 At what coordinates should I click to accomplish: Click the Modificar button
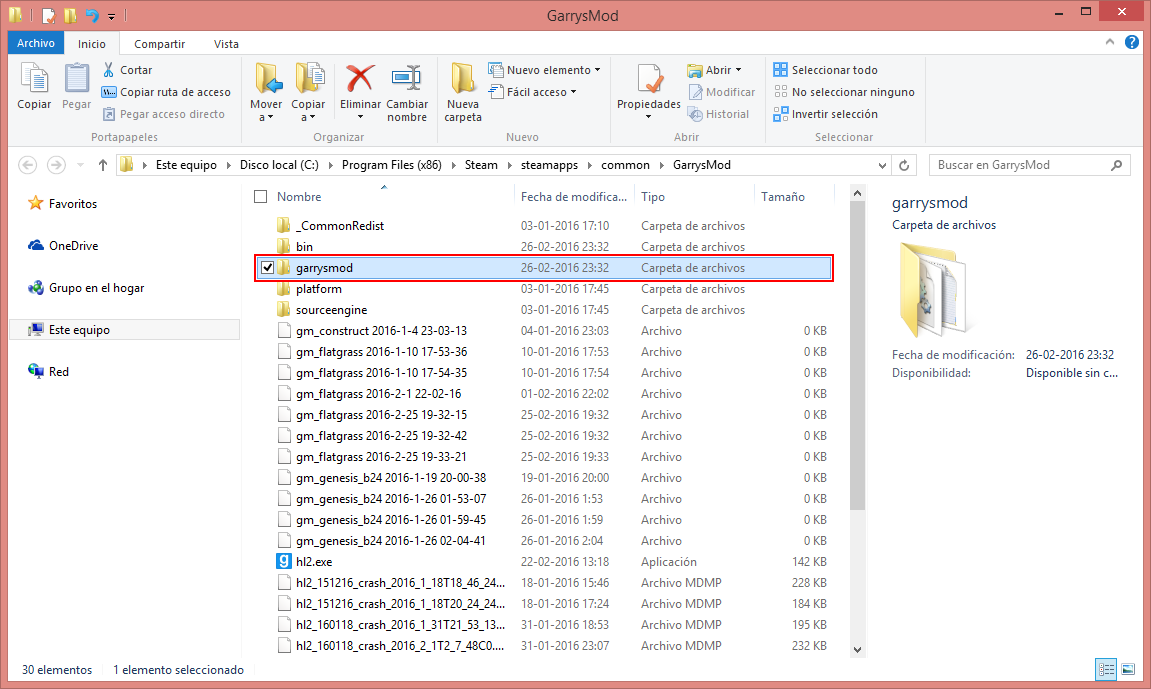click(x=722, y=92)
